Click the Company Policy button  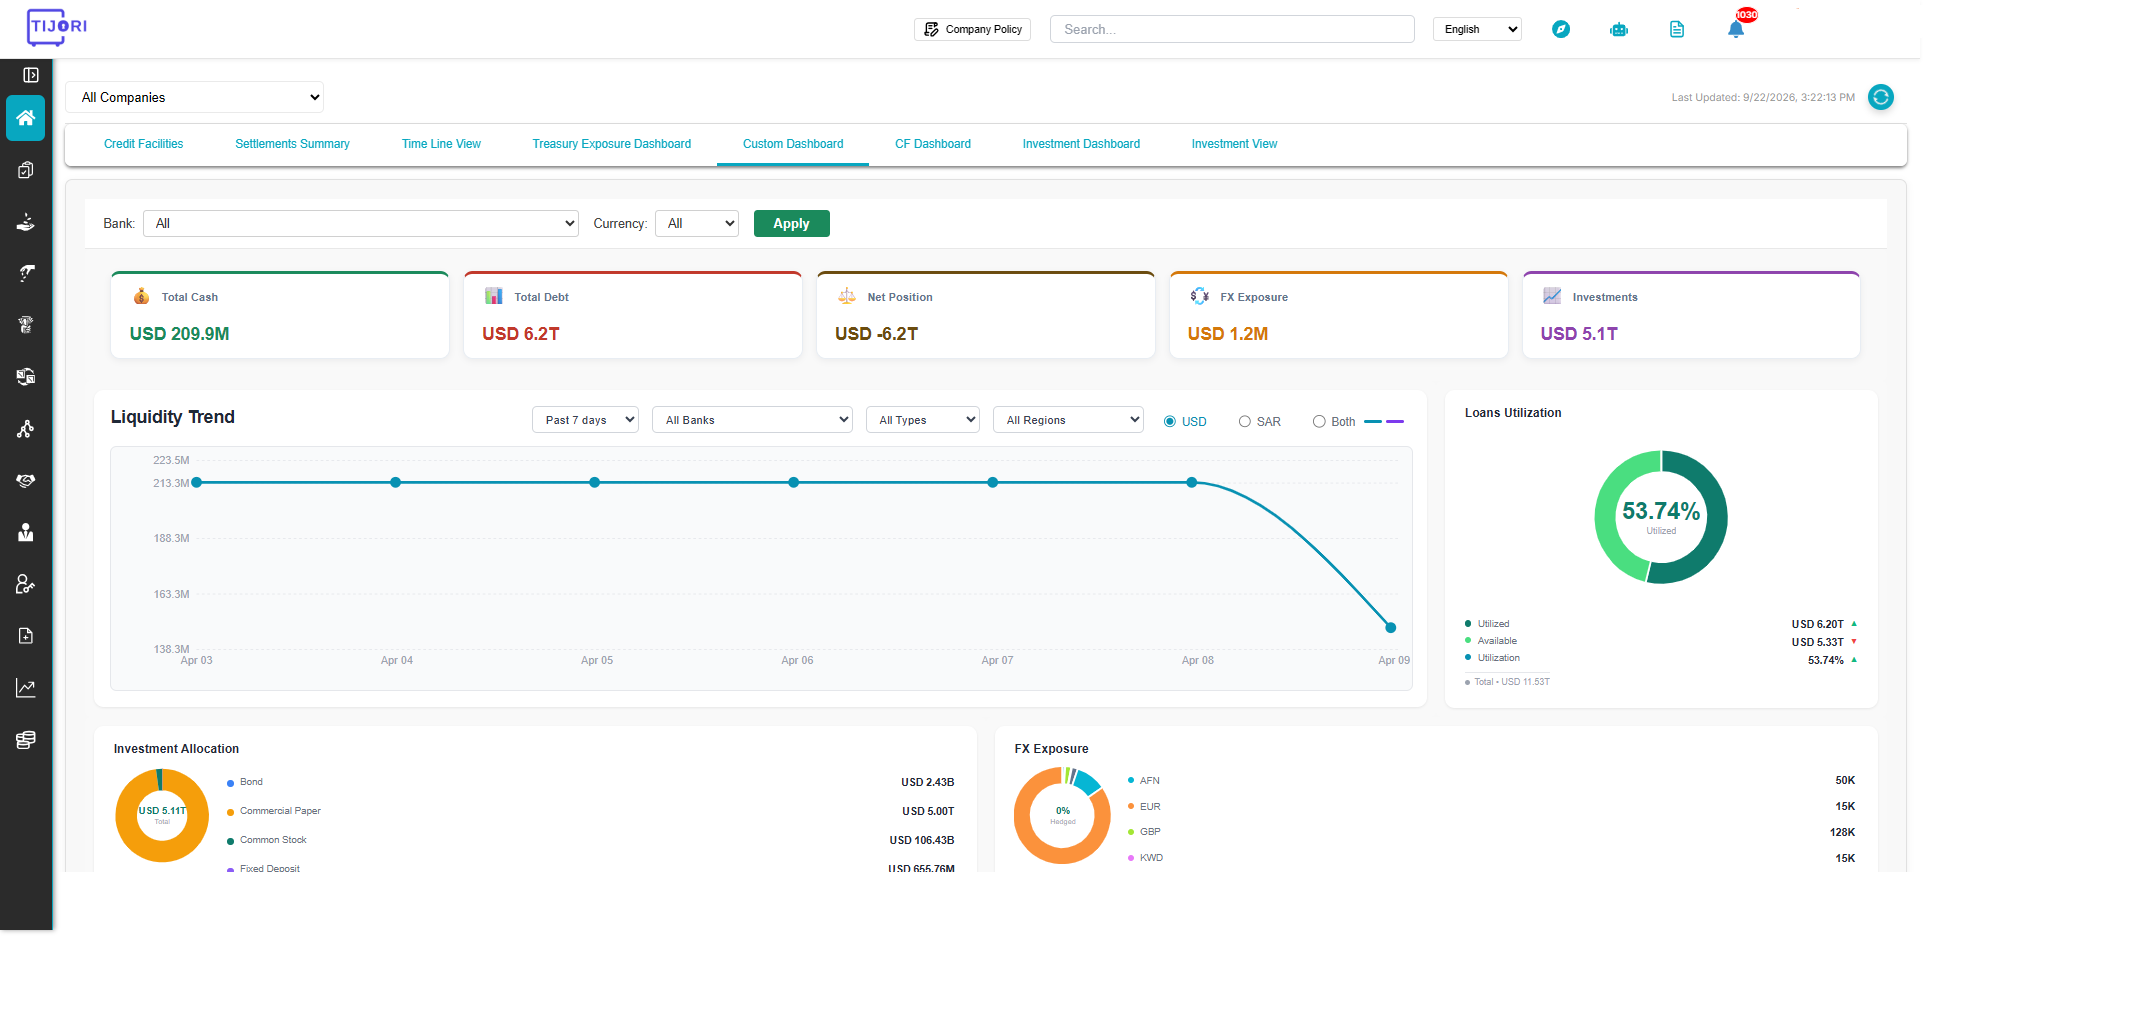[972, 29]
